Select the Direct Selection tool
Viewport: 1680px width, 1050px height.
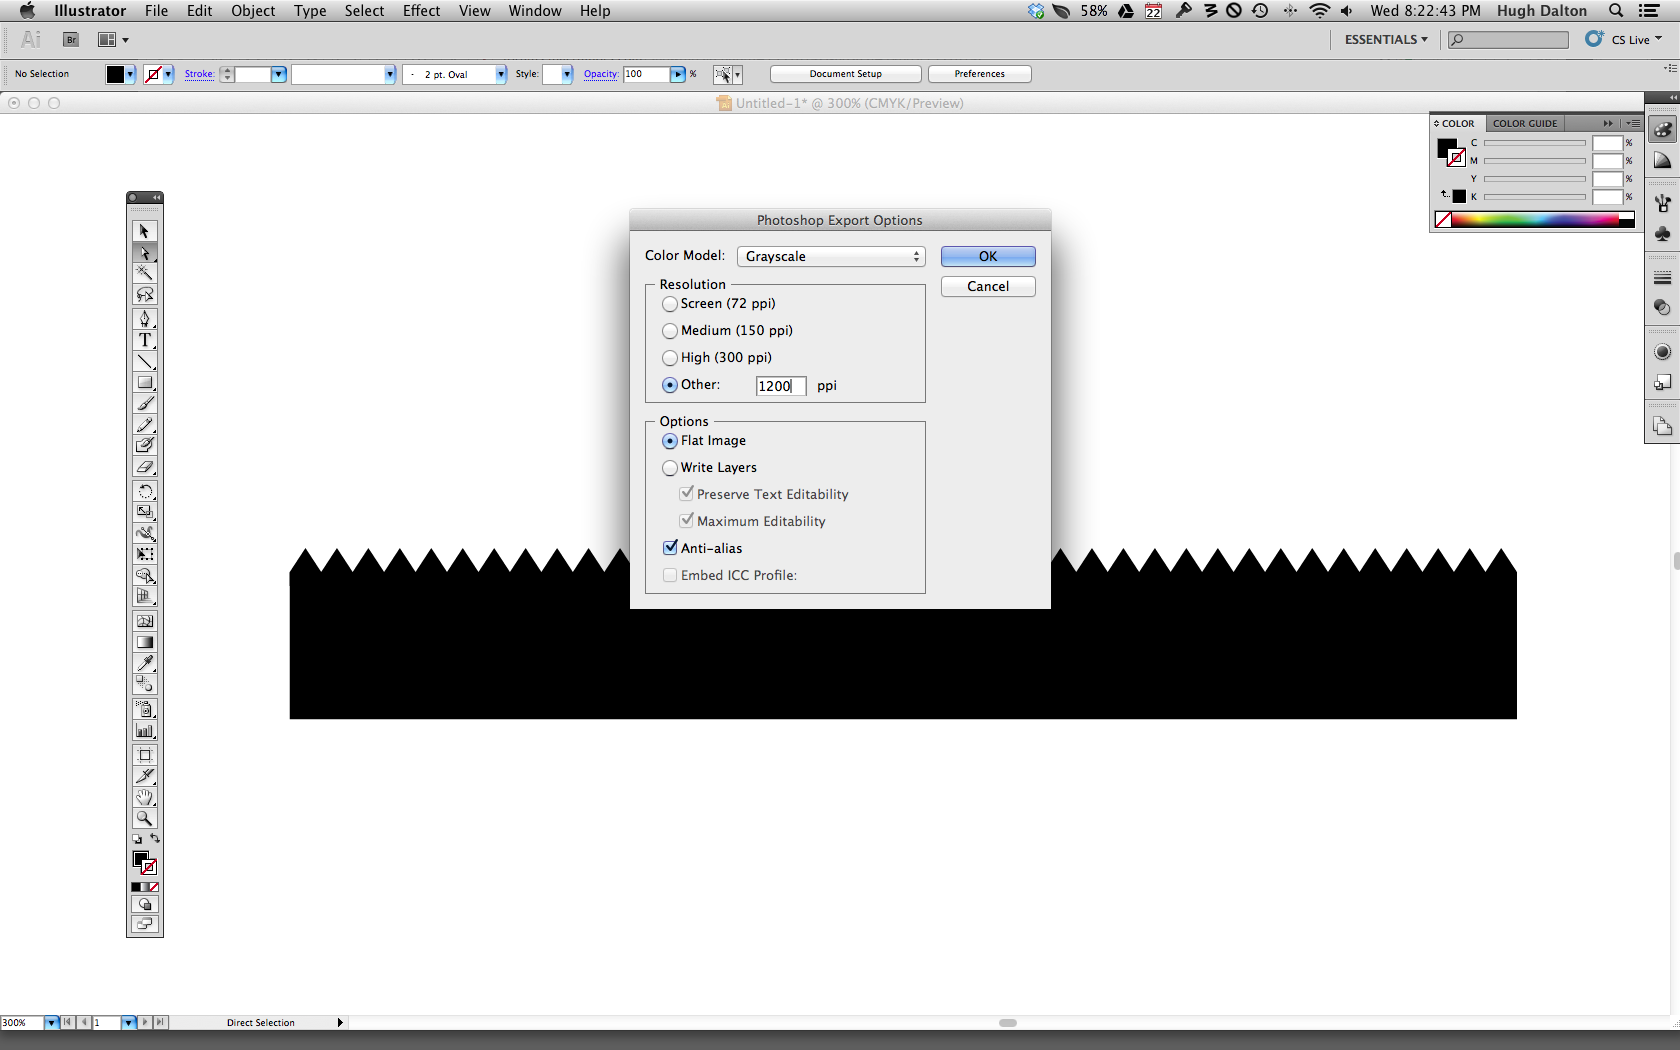(x=145, y=253)
